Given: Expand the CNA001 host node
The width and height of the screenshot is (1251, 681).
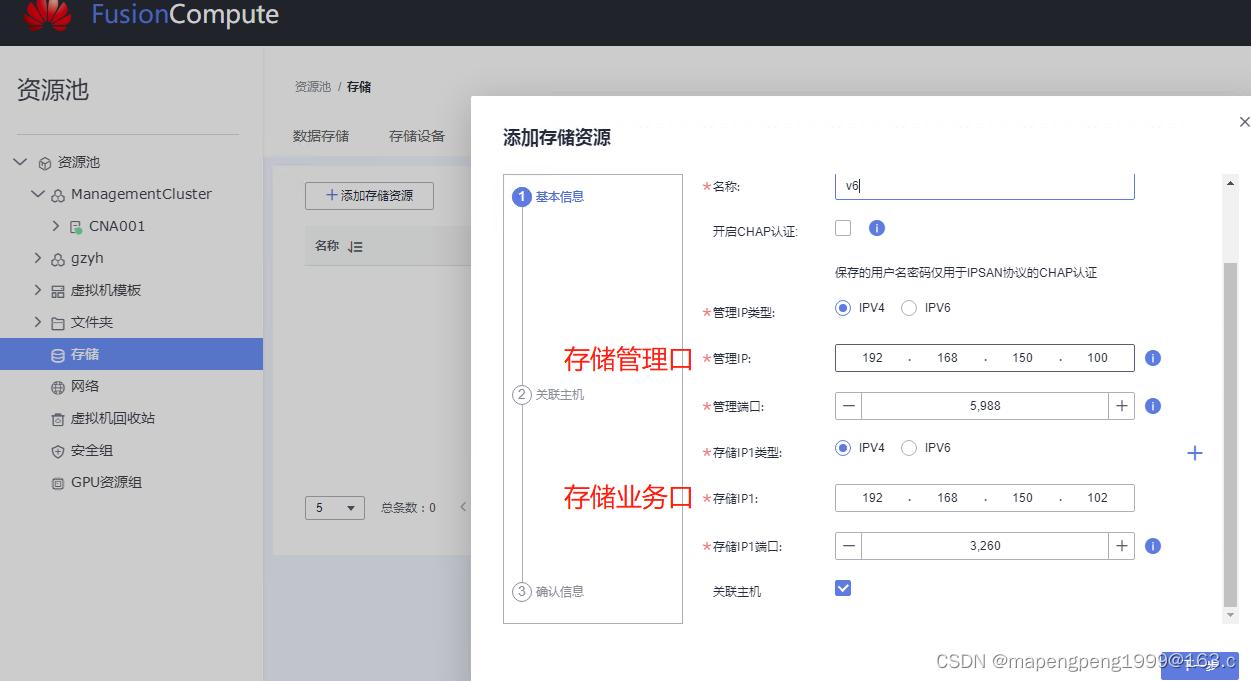Looking at the screenshot, I should [55, 227].
